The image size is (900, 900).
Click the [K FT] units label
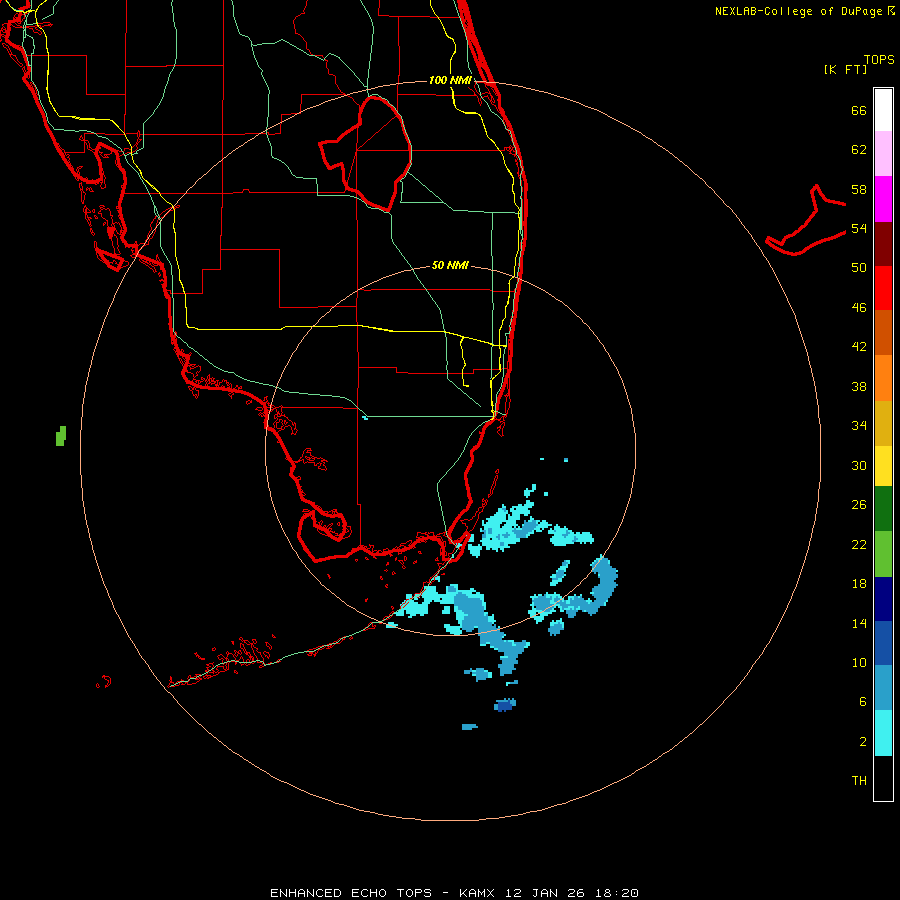pyautogui.click(x=845, y=69)
